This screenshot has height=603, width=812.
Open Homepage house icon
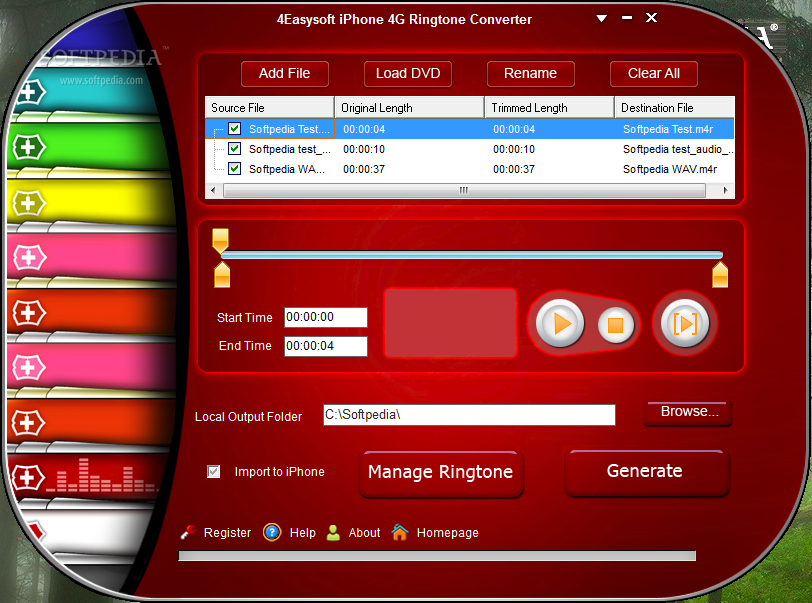400,532
